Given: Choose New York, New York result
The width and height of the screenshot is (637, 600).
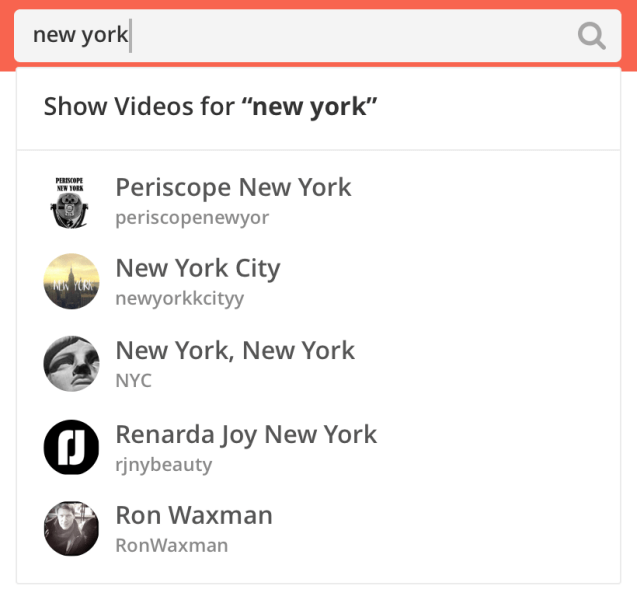Looking at the screenshot, I should (318, 364).
